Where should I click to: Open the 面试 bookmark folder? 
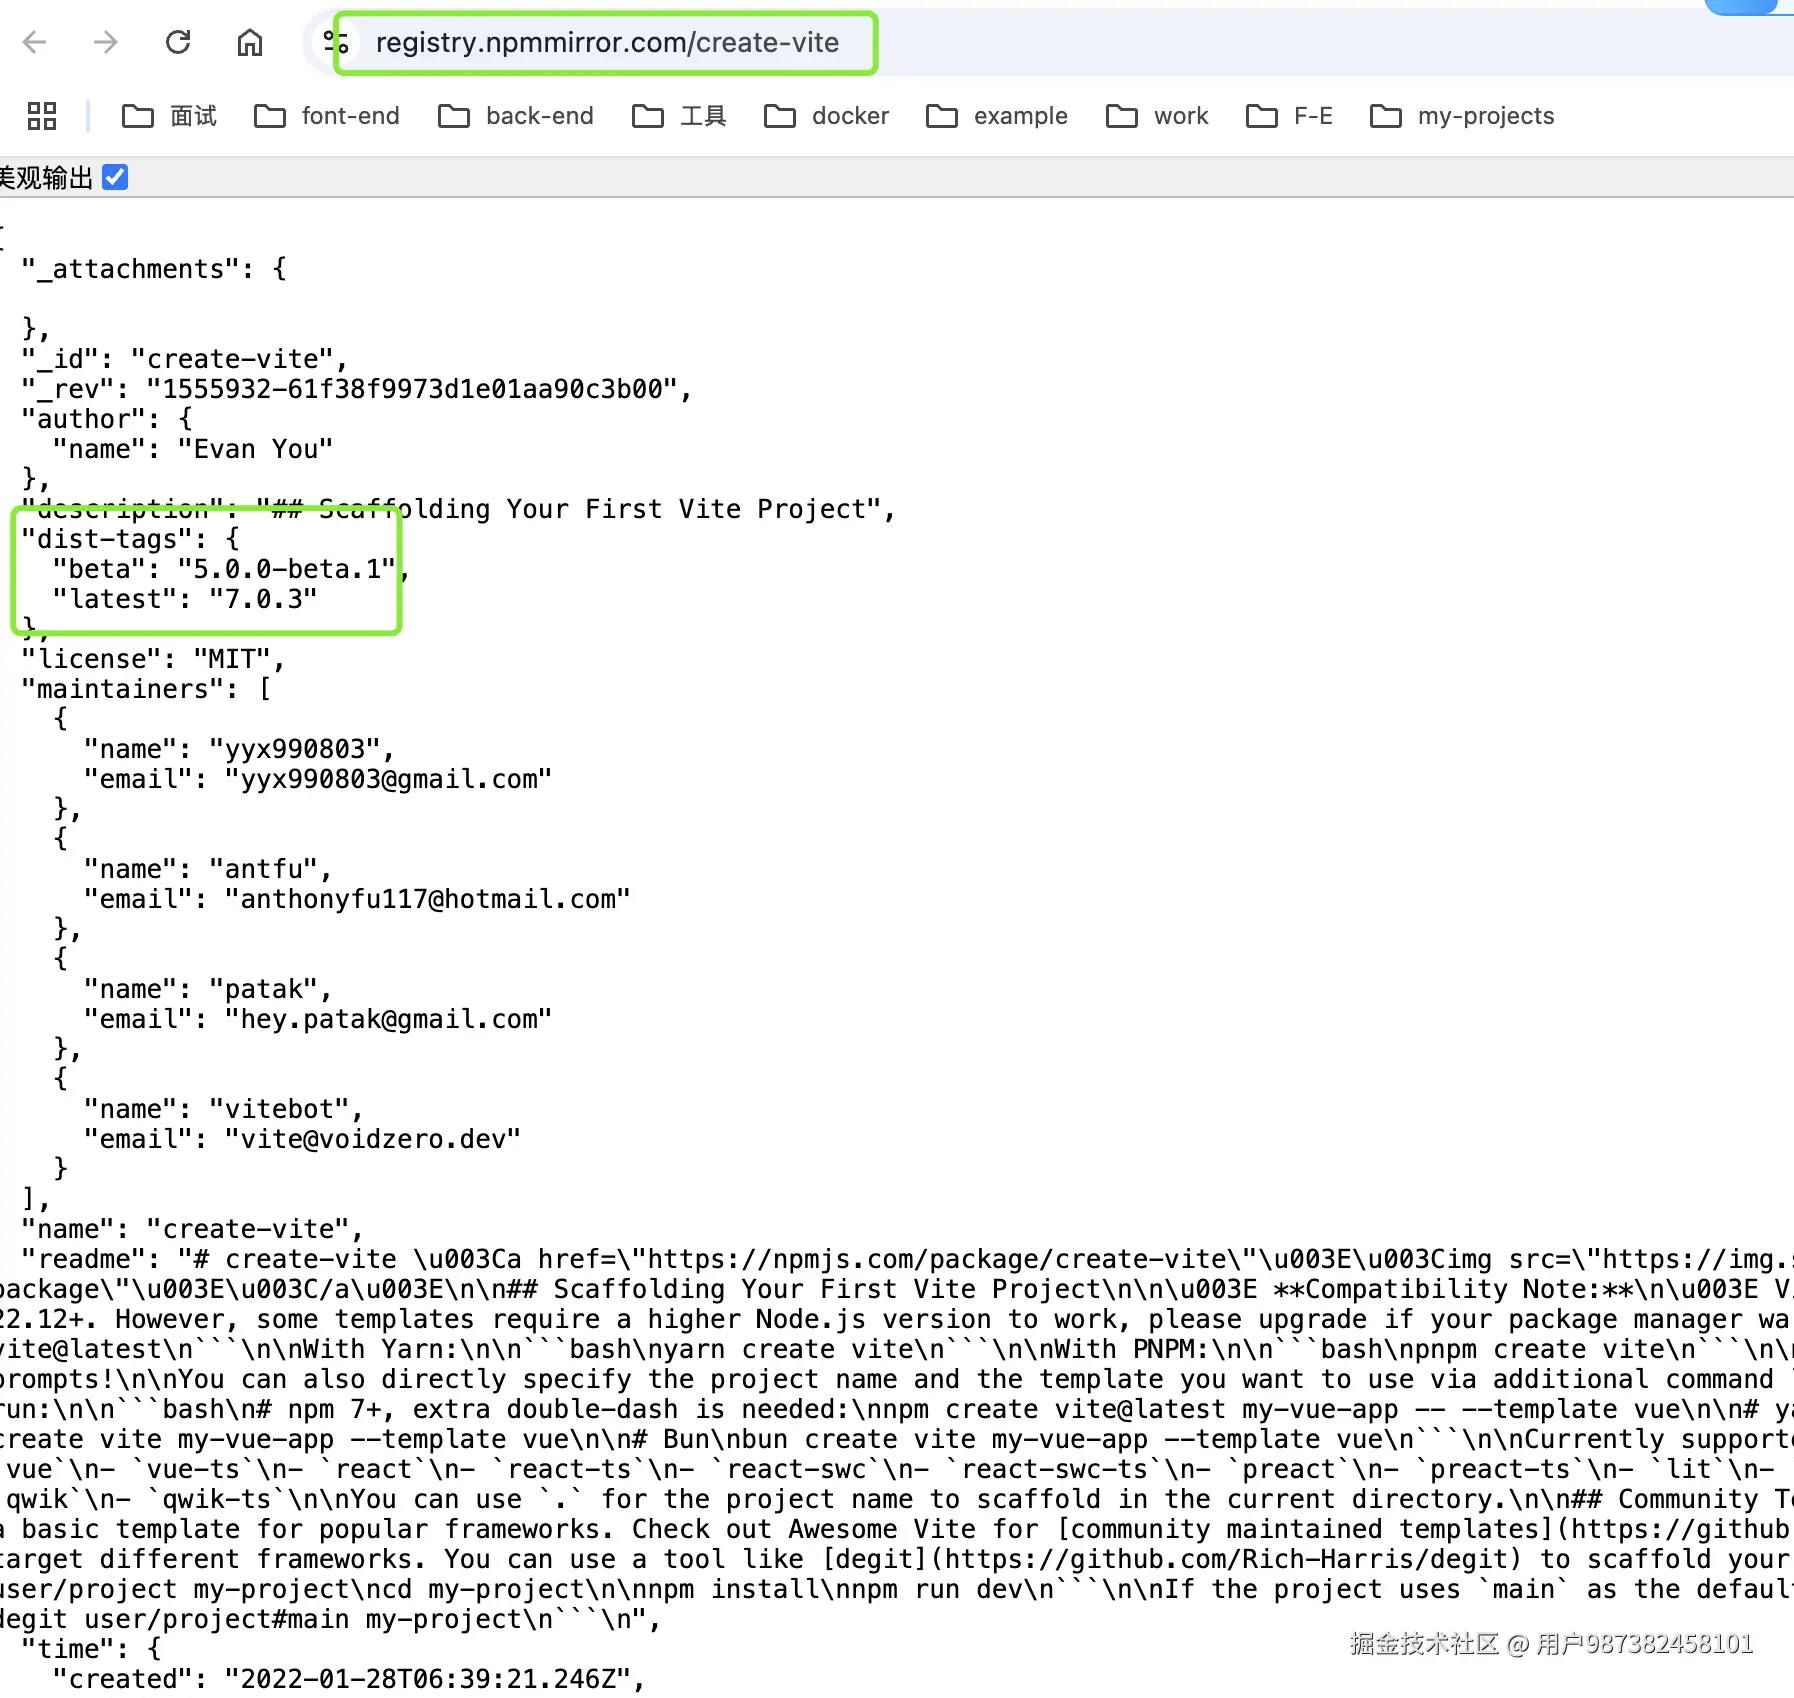point(169,116)
